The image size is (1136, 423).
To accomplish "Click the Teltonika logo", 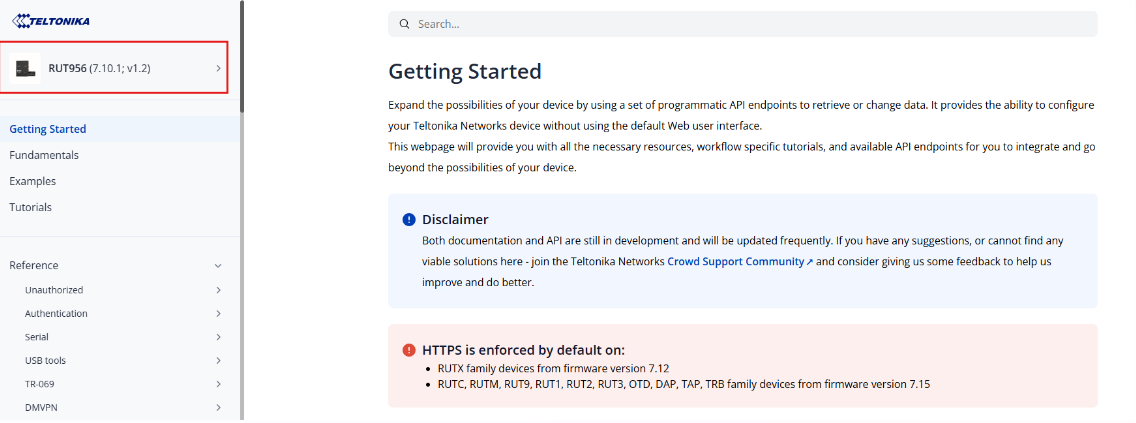I will click(55, 20).
